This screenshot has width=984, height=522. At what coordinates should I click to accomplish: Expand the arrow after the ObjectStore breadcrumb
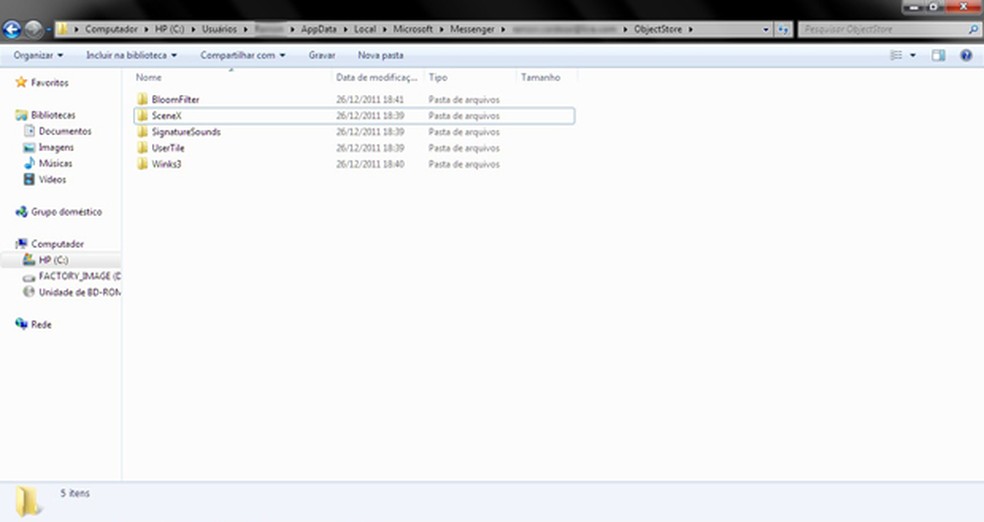tap(690, 29)
